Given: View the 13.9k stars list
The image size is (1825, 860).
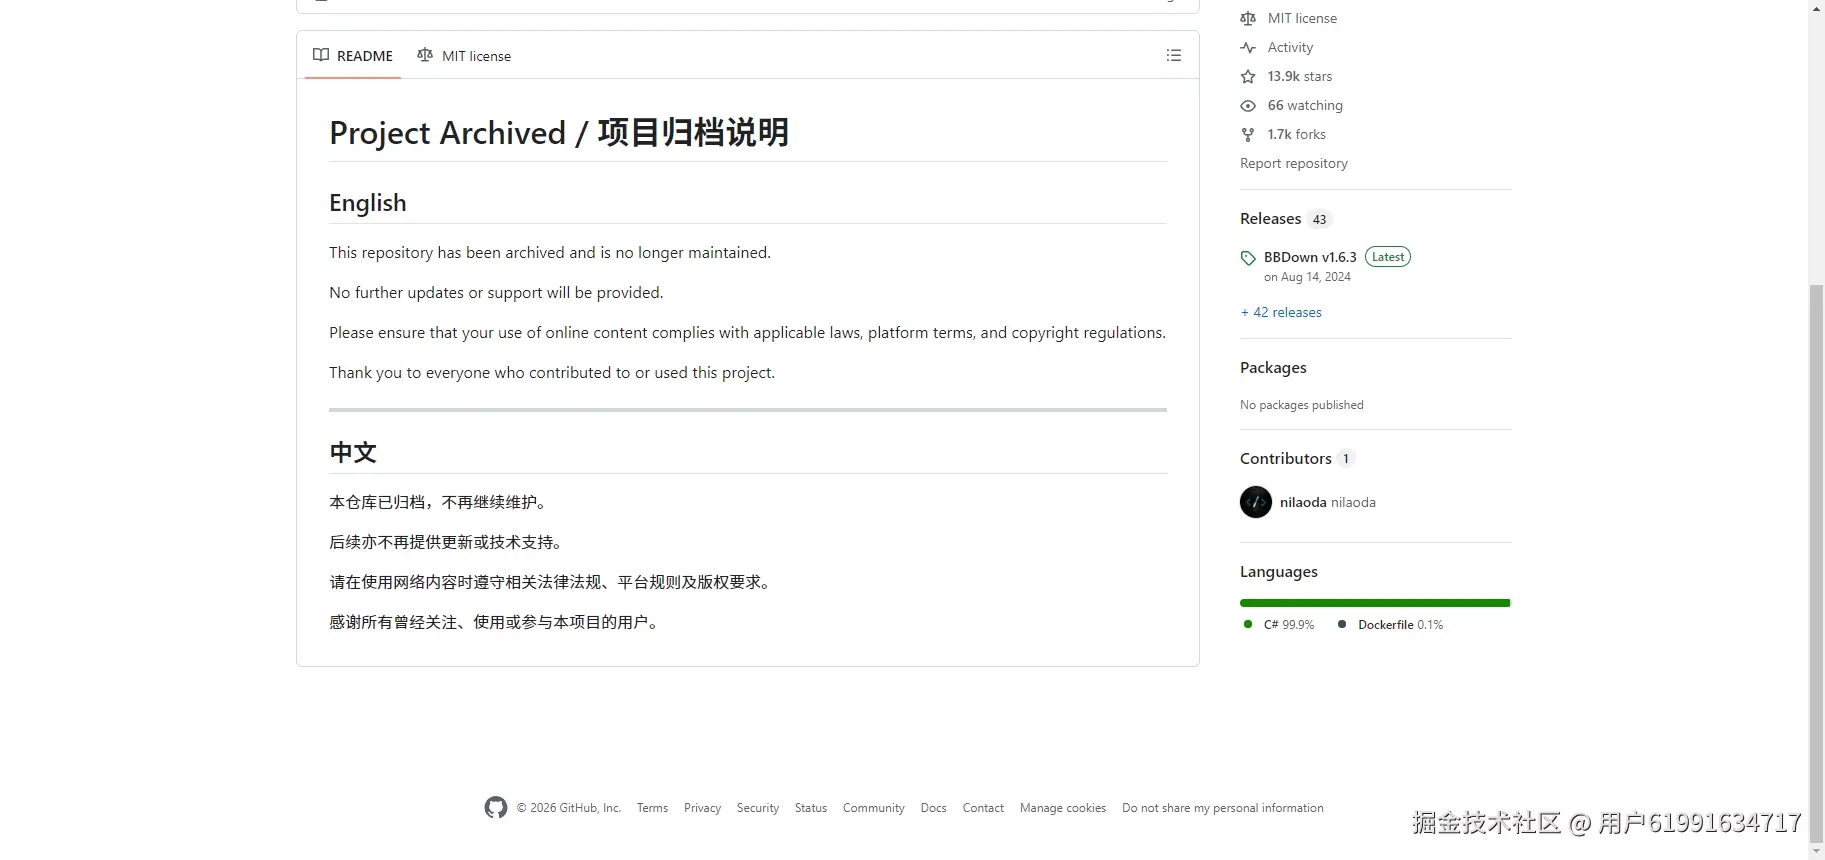Looking at the screenshot, I should pos(1300,76).
